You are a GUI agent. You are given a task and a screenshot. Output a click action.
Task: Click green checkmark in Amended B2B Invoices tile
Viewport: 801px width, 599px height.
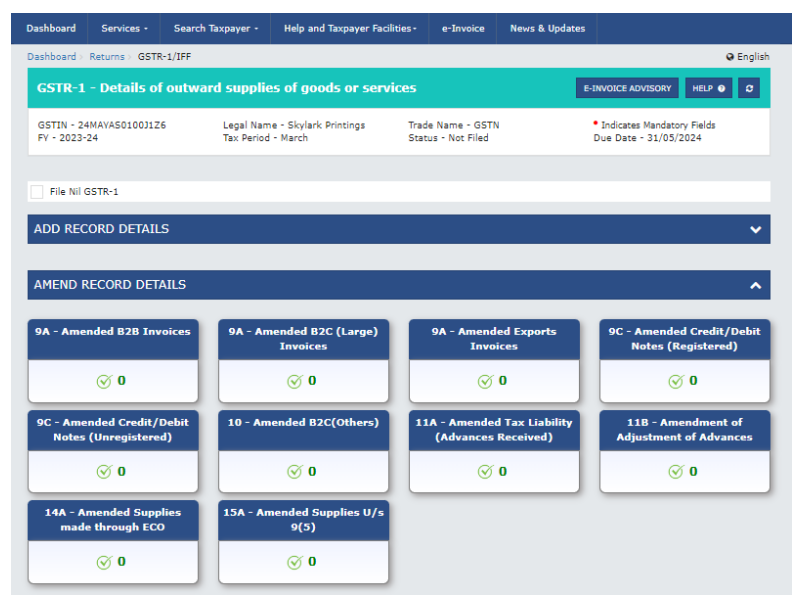(104, 381)
